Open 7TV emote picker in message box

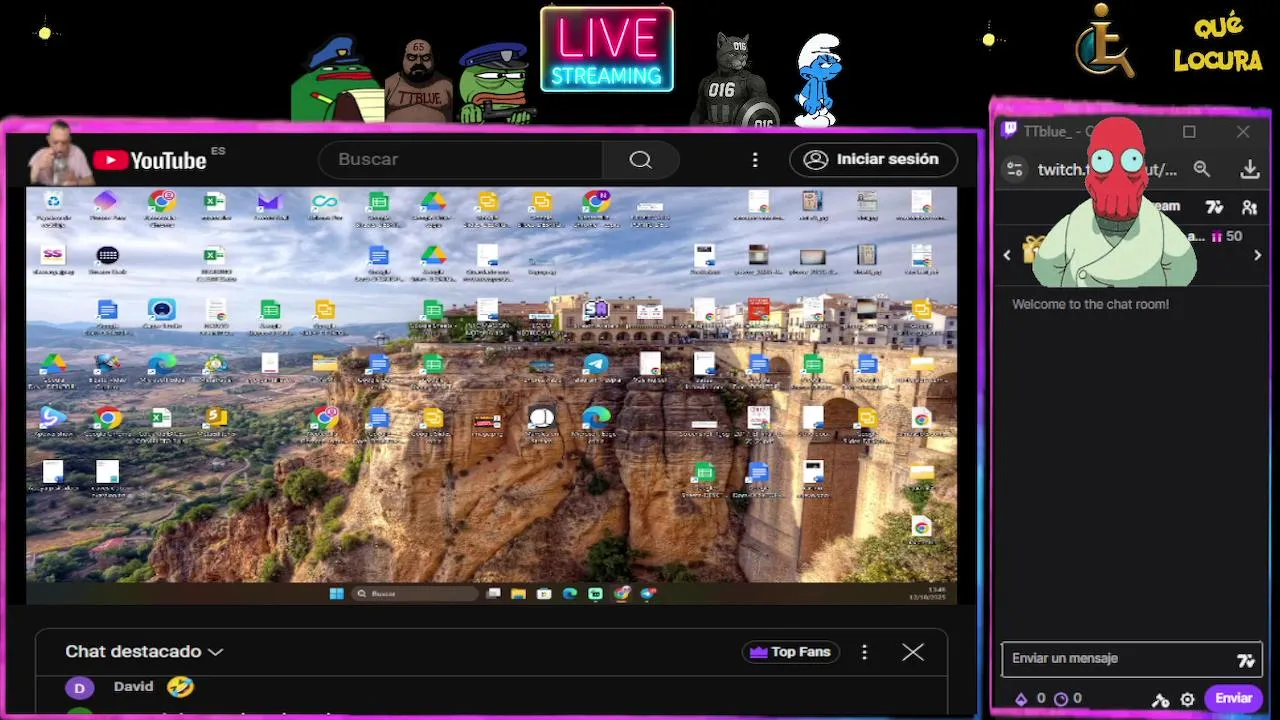click(x=1246, y=660)
